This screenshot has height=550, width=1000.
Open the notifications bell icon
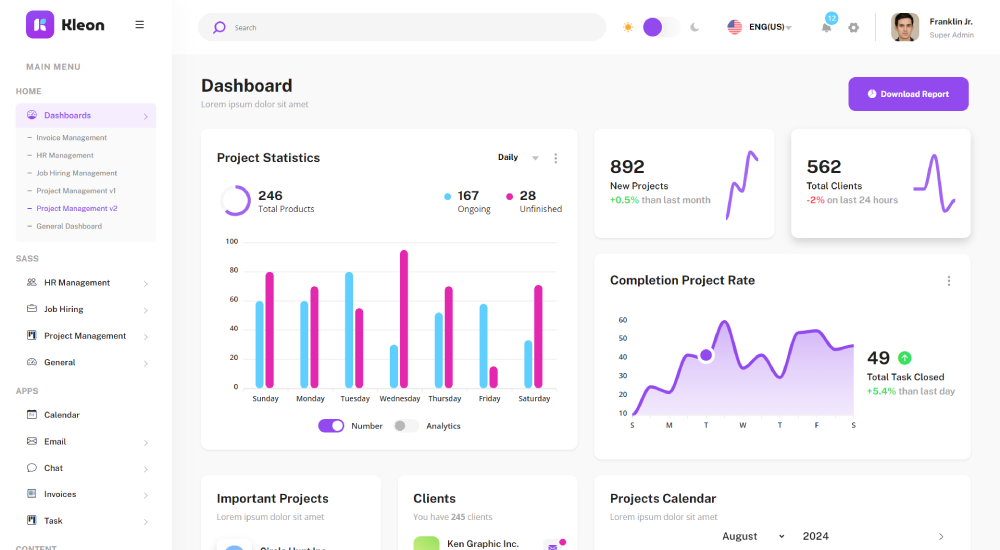pyautogui.click(x=826, y=27)
